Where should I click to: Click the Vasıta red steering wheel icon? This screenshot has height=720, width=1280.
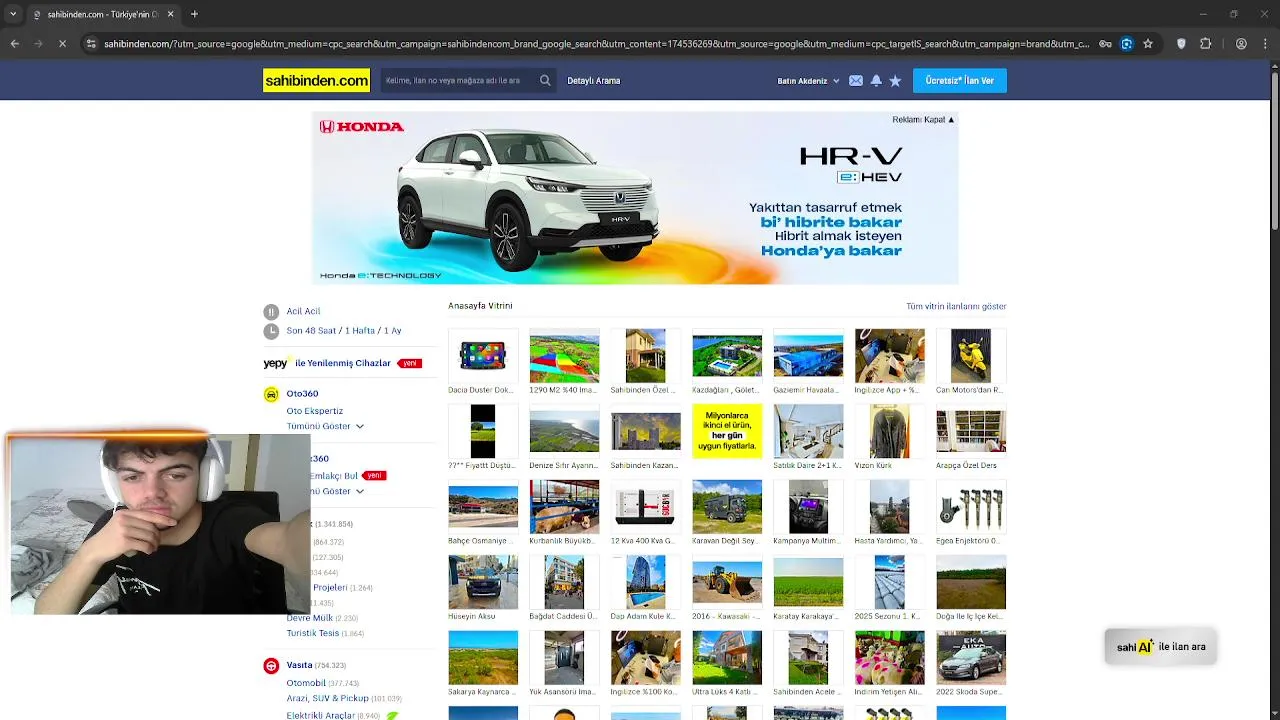[271, 666]
